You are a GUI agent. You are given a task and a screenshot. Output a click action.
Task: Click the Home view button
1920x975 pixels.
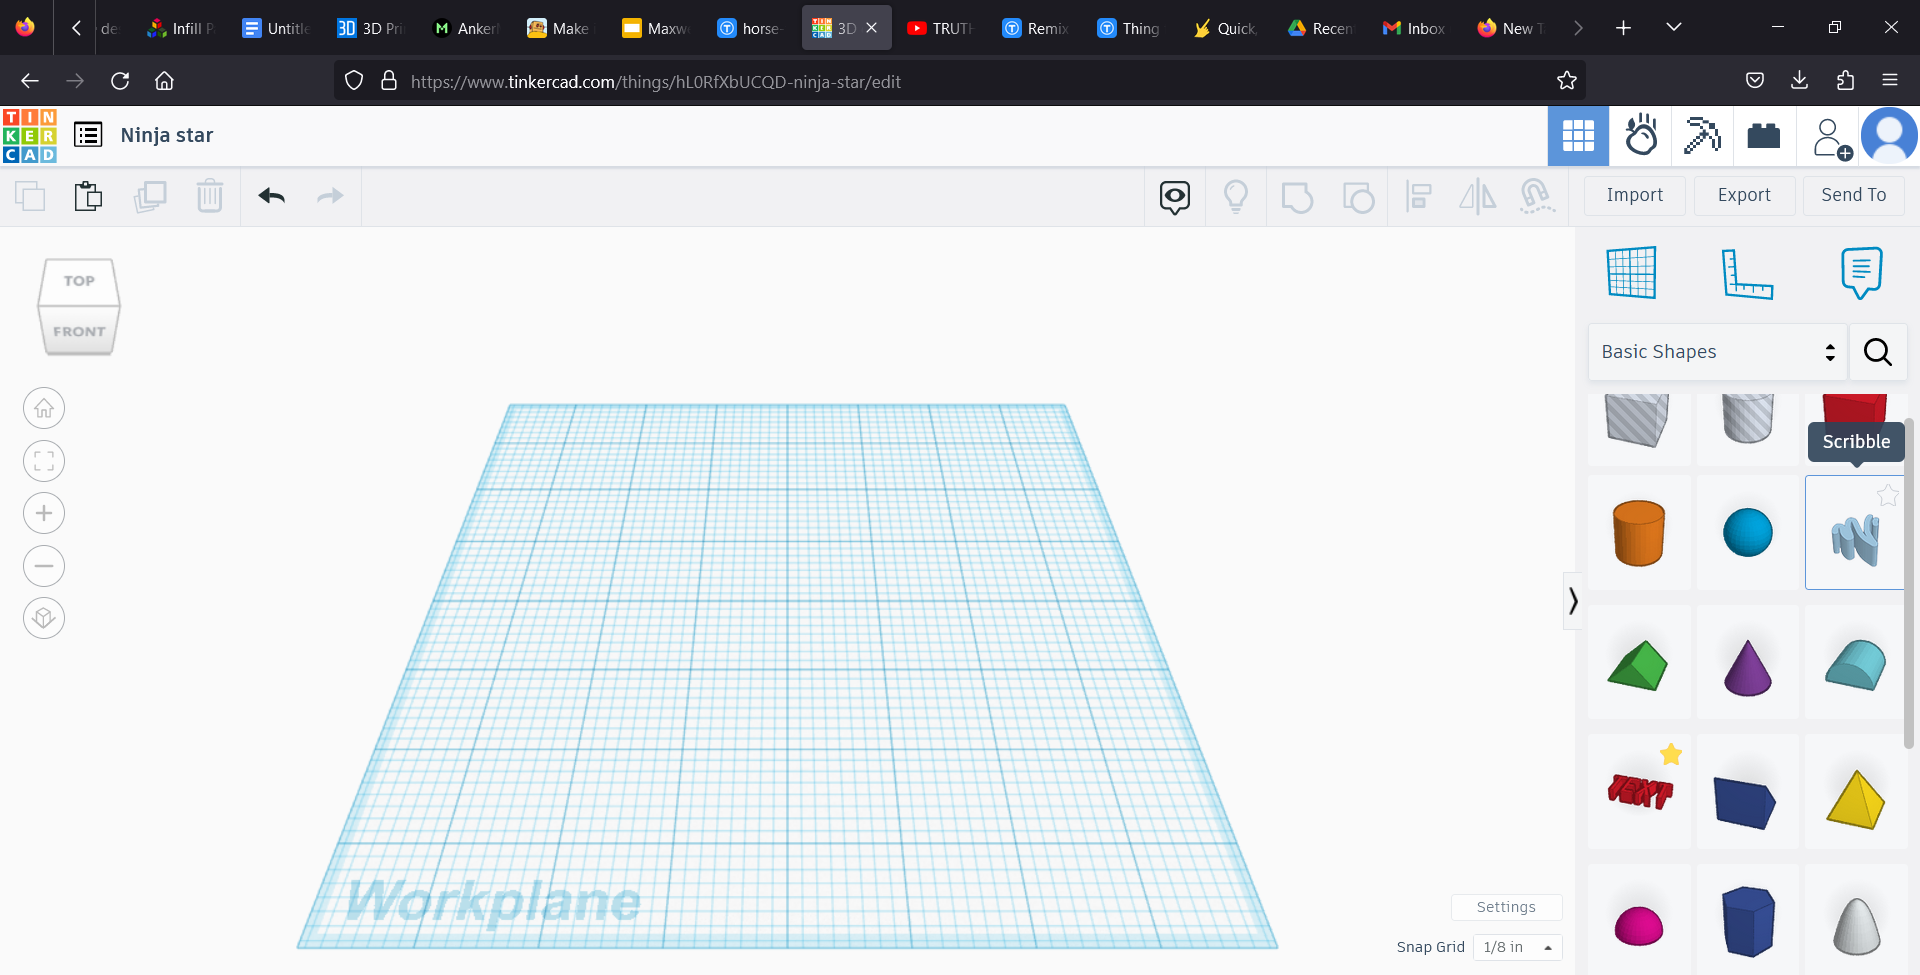click(44, 408)
